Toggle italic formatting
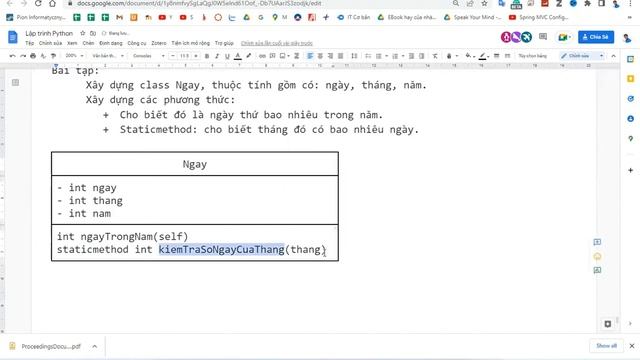 217,56
